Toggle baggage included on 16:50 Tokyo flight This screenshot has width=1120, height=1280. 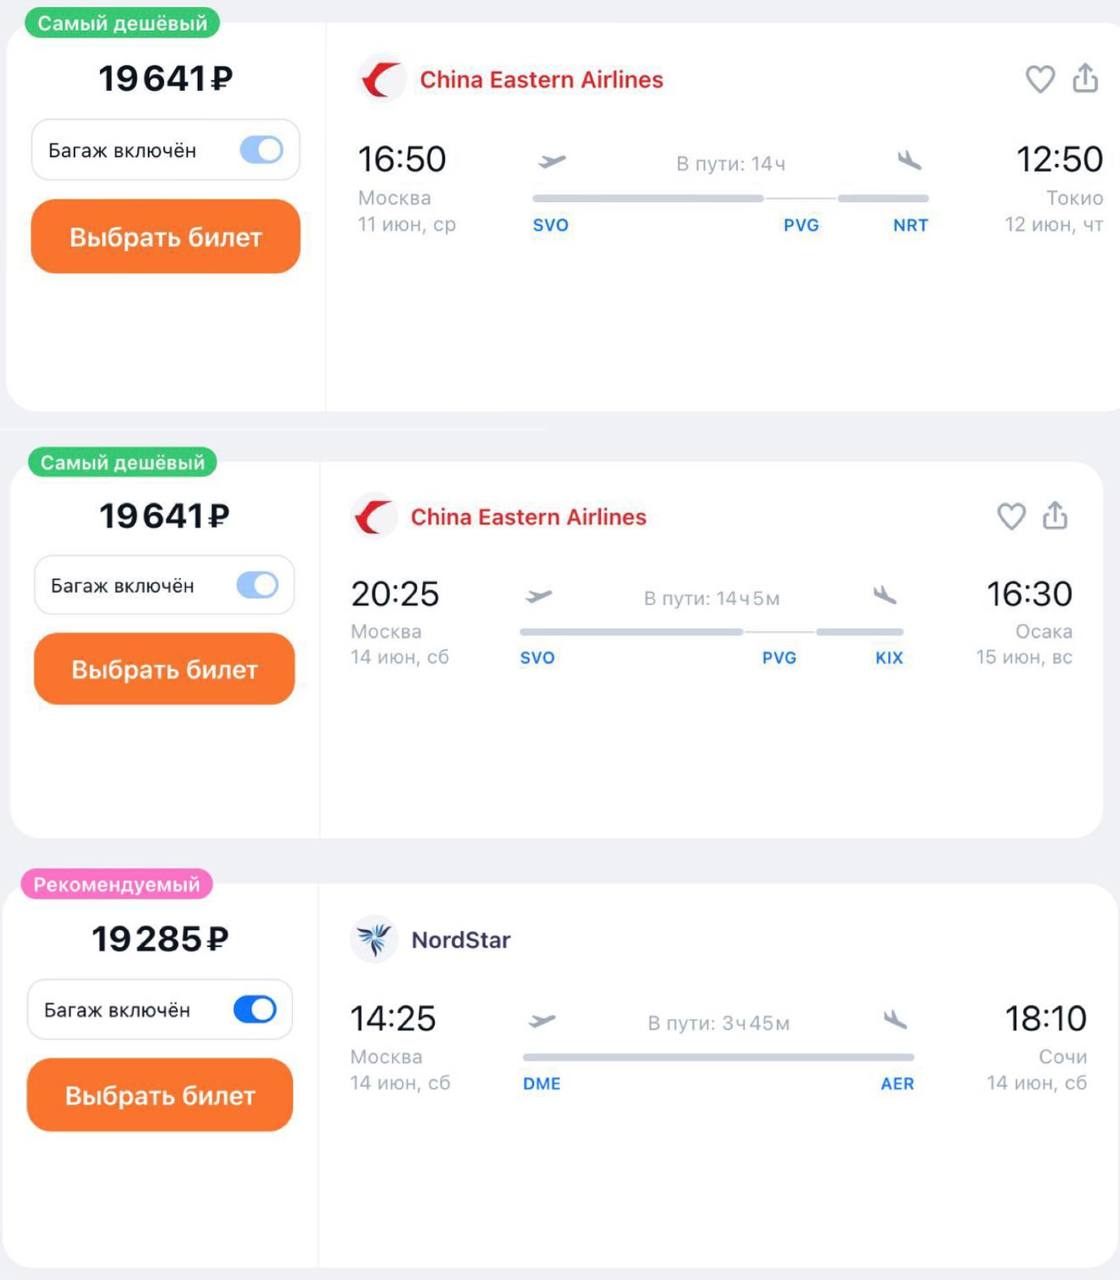[x=262, y=150]
